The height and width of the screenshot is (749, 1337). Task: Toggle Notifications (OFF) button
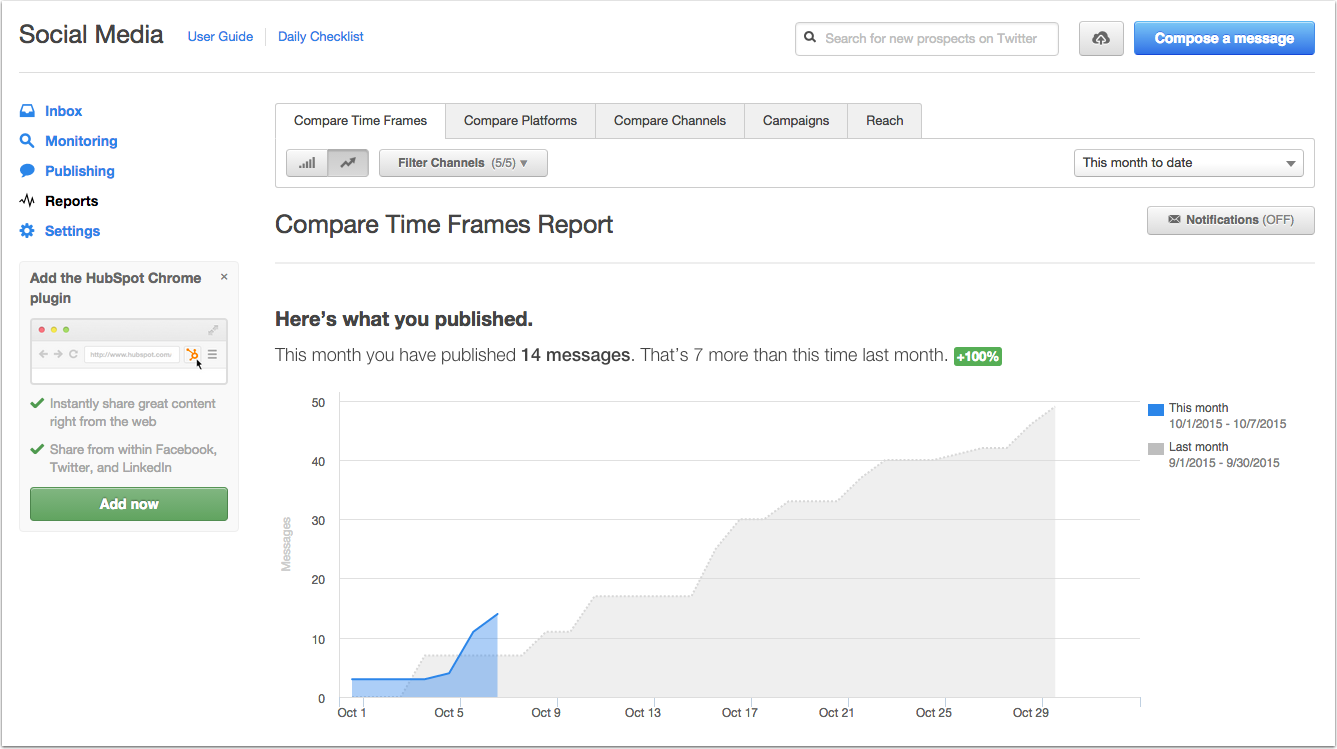[x=1231, y=220]
